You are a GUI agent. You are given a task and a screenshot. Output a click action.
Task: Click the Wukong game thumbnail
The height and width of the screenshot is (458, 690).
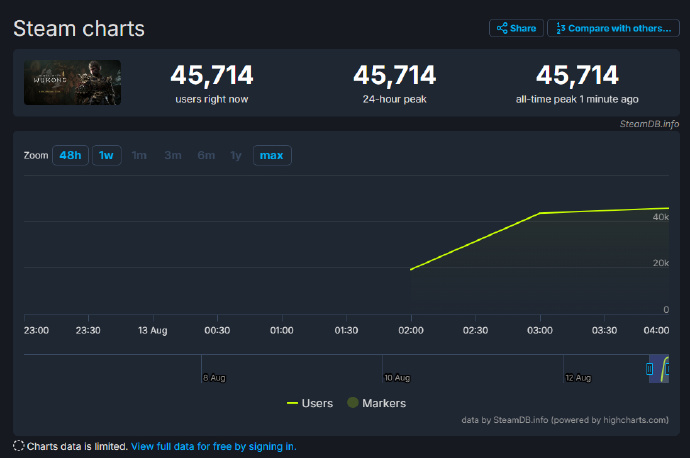(x=72, y=83)
